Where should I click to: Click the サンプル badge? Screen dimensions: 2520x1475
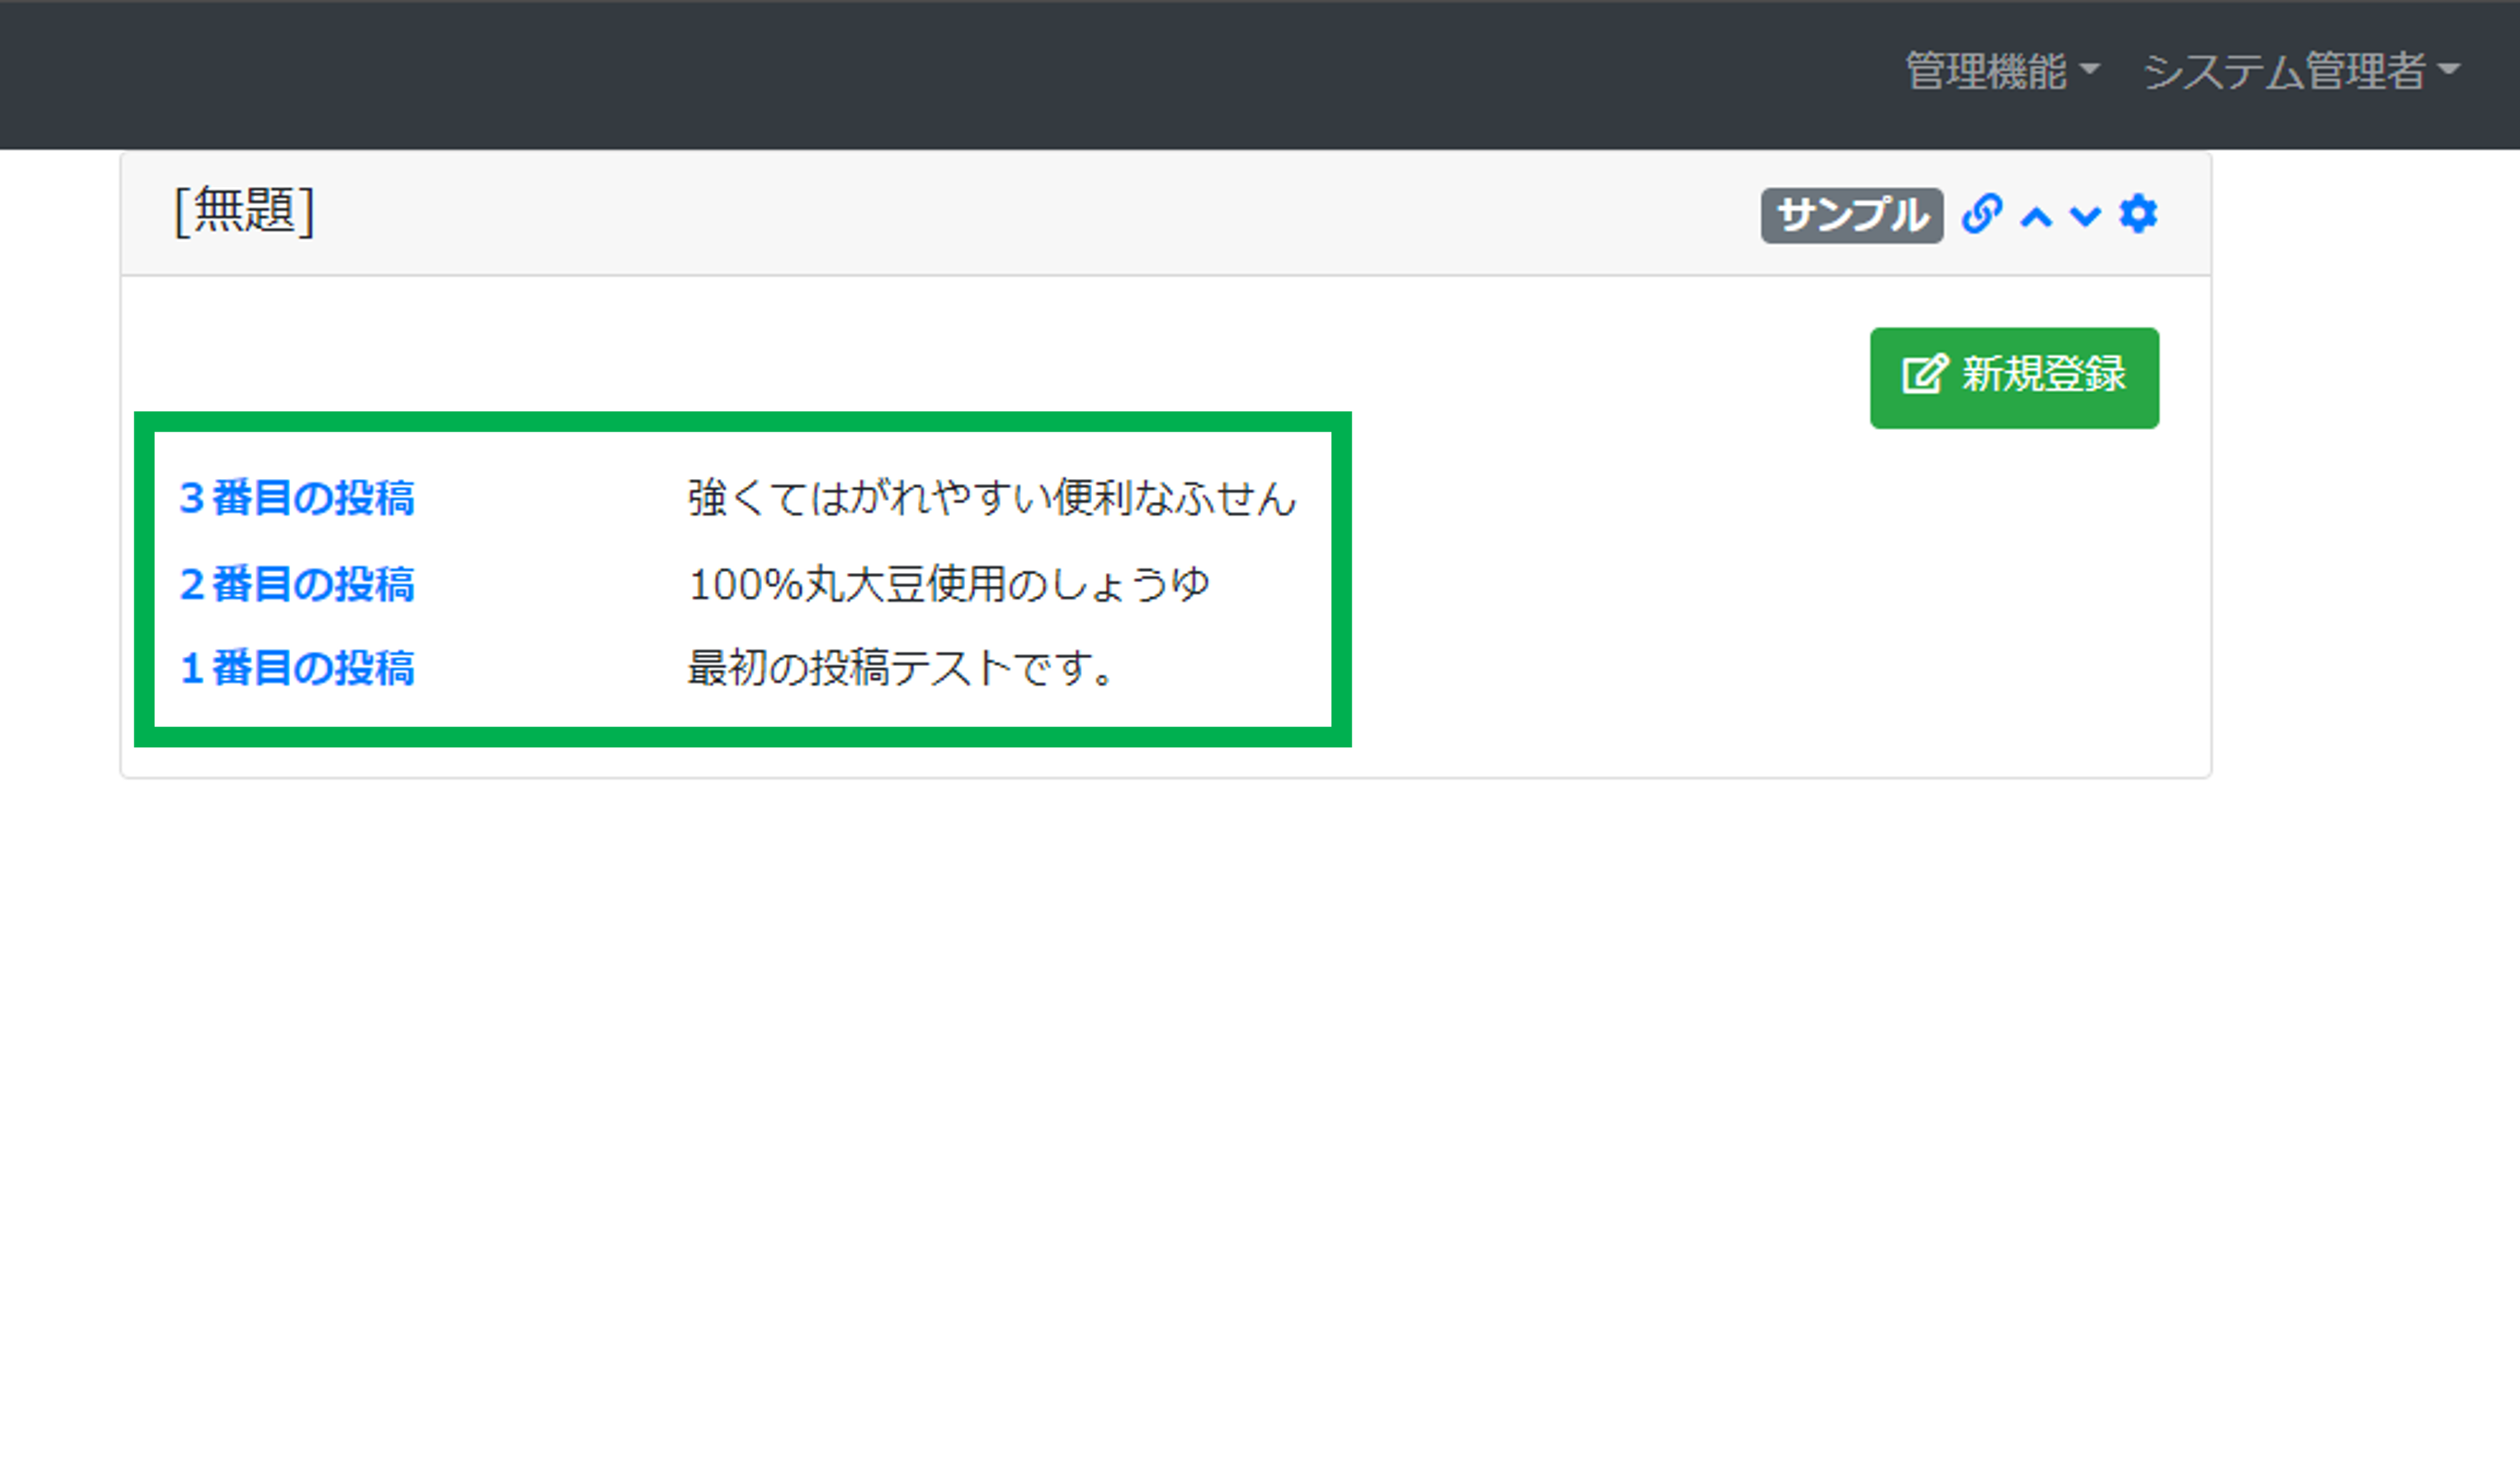point(1852,215)
